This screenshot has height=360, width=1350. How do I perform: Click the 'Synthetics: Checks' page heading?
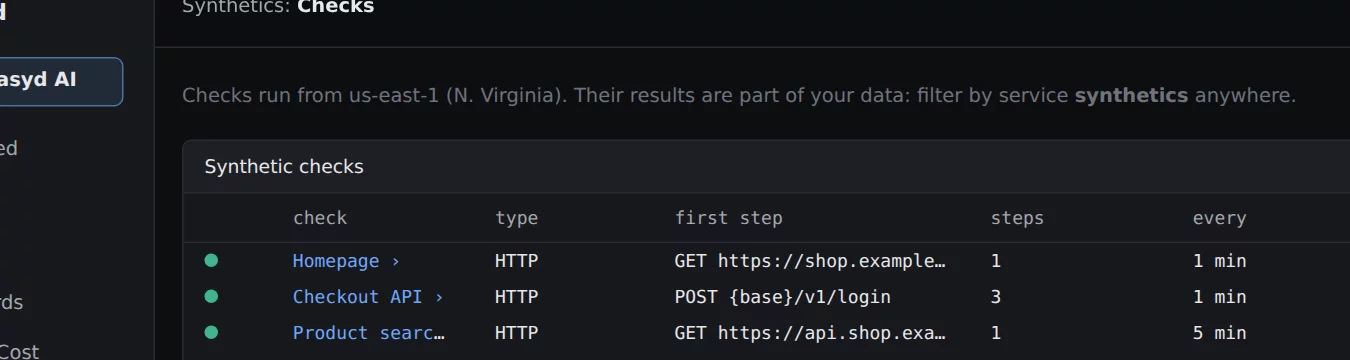click(278, 8)
